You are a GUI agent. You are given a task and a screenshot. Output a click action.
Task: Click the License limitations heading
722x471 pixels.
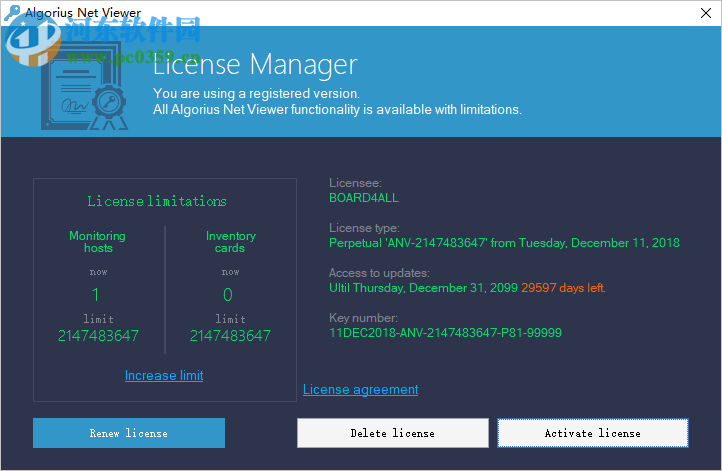[157, 201]
